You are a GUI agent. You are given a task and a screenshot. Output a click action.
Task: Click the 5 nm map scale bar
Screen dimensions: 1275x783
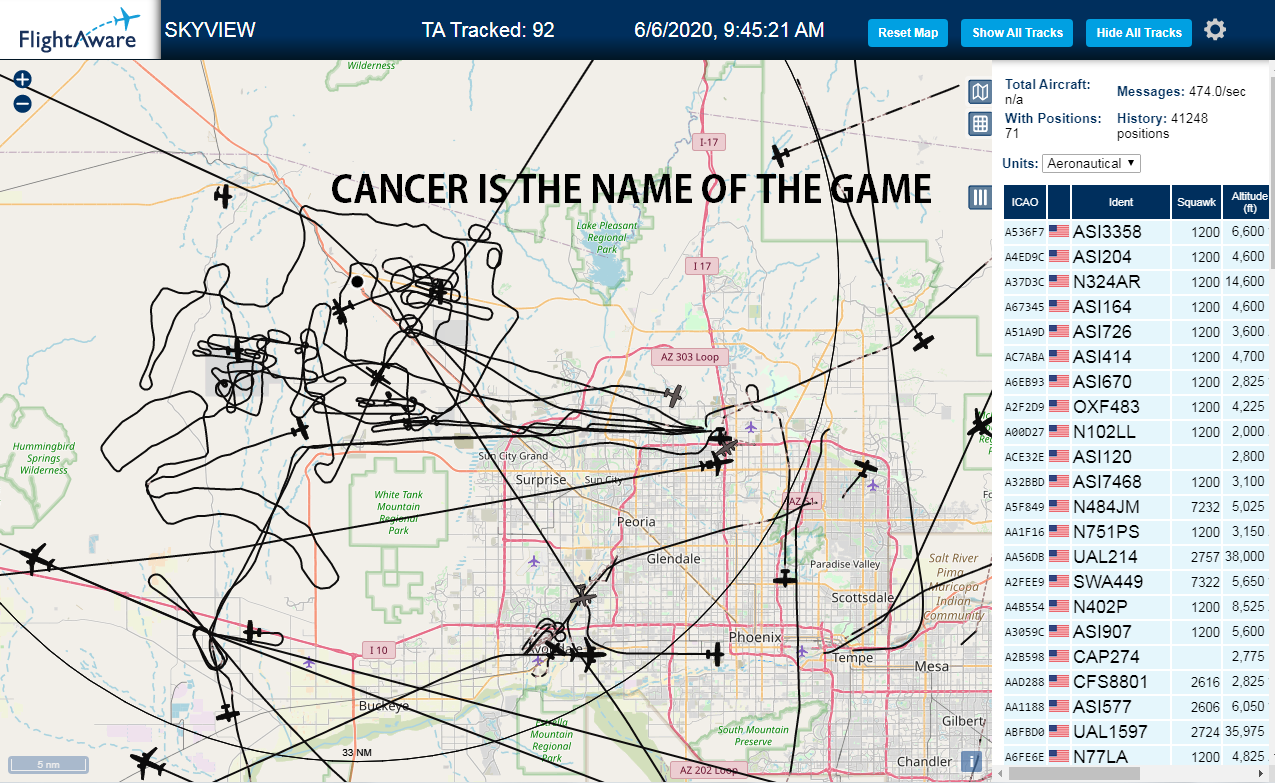point(47,765)
